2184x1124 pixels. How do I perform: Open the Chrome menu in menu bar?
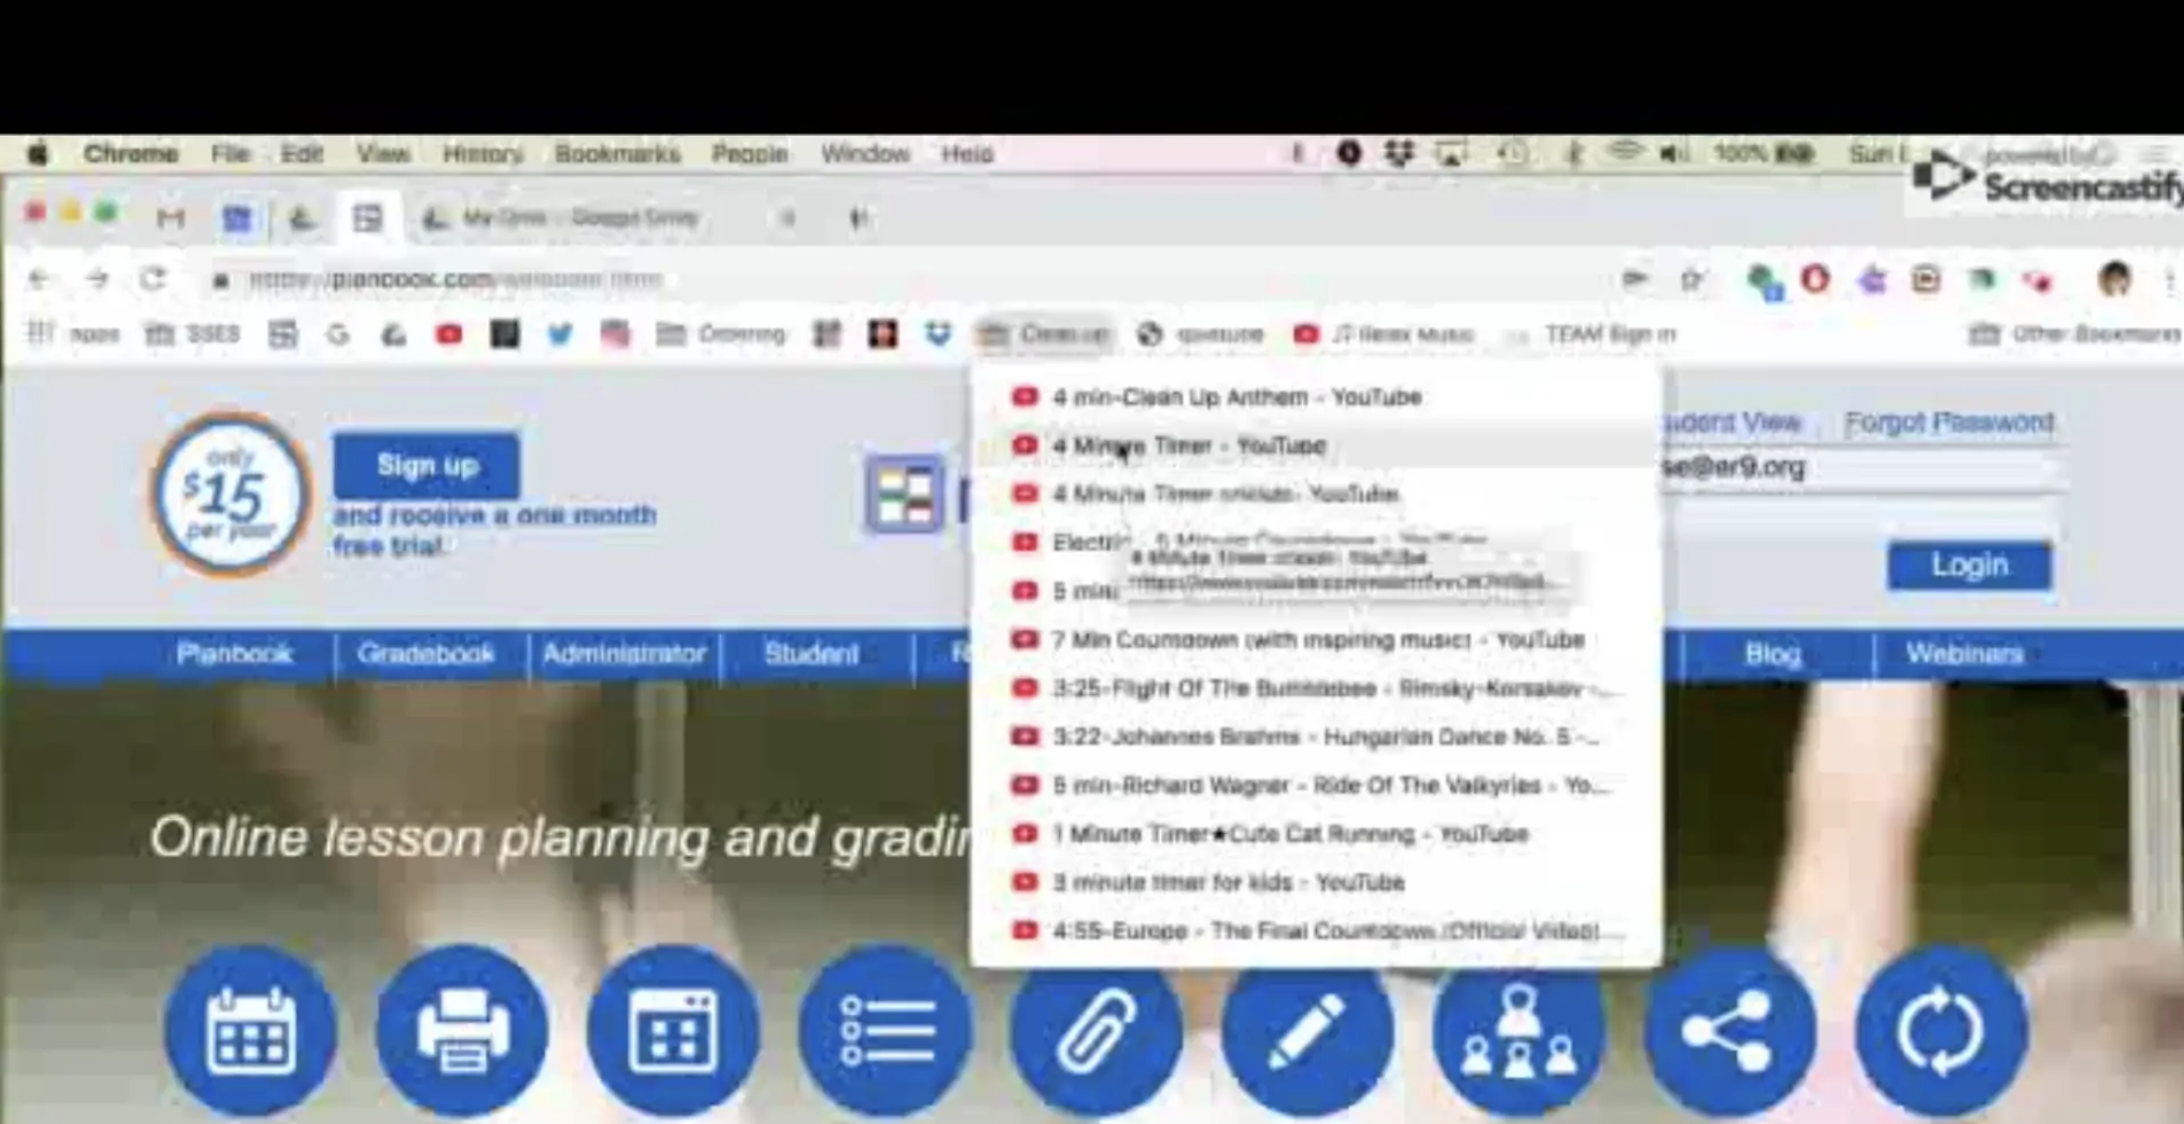pyautogui.click(x=131, y=154)
